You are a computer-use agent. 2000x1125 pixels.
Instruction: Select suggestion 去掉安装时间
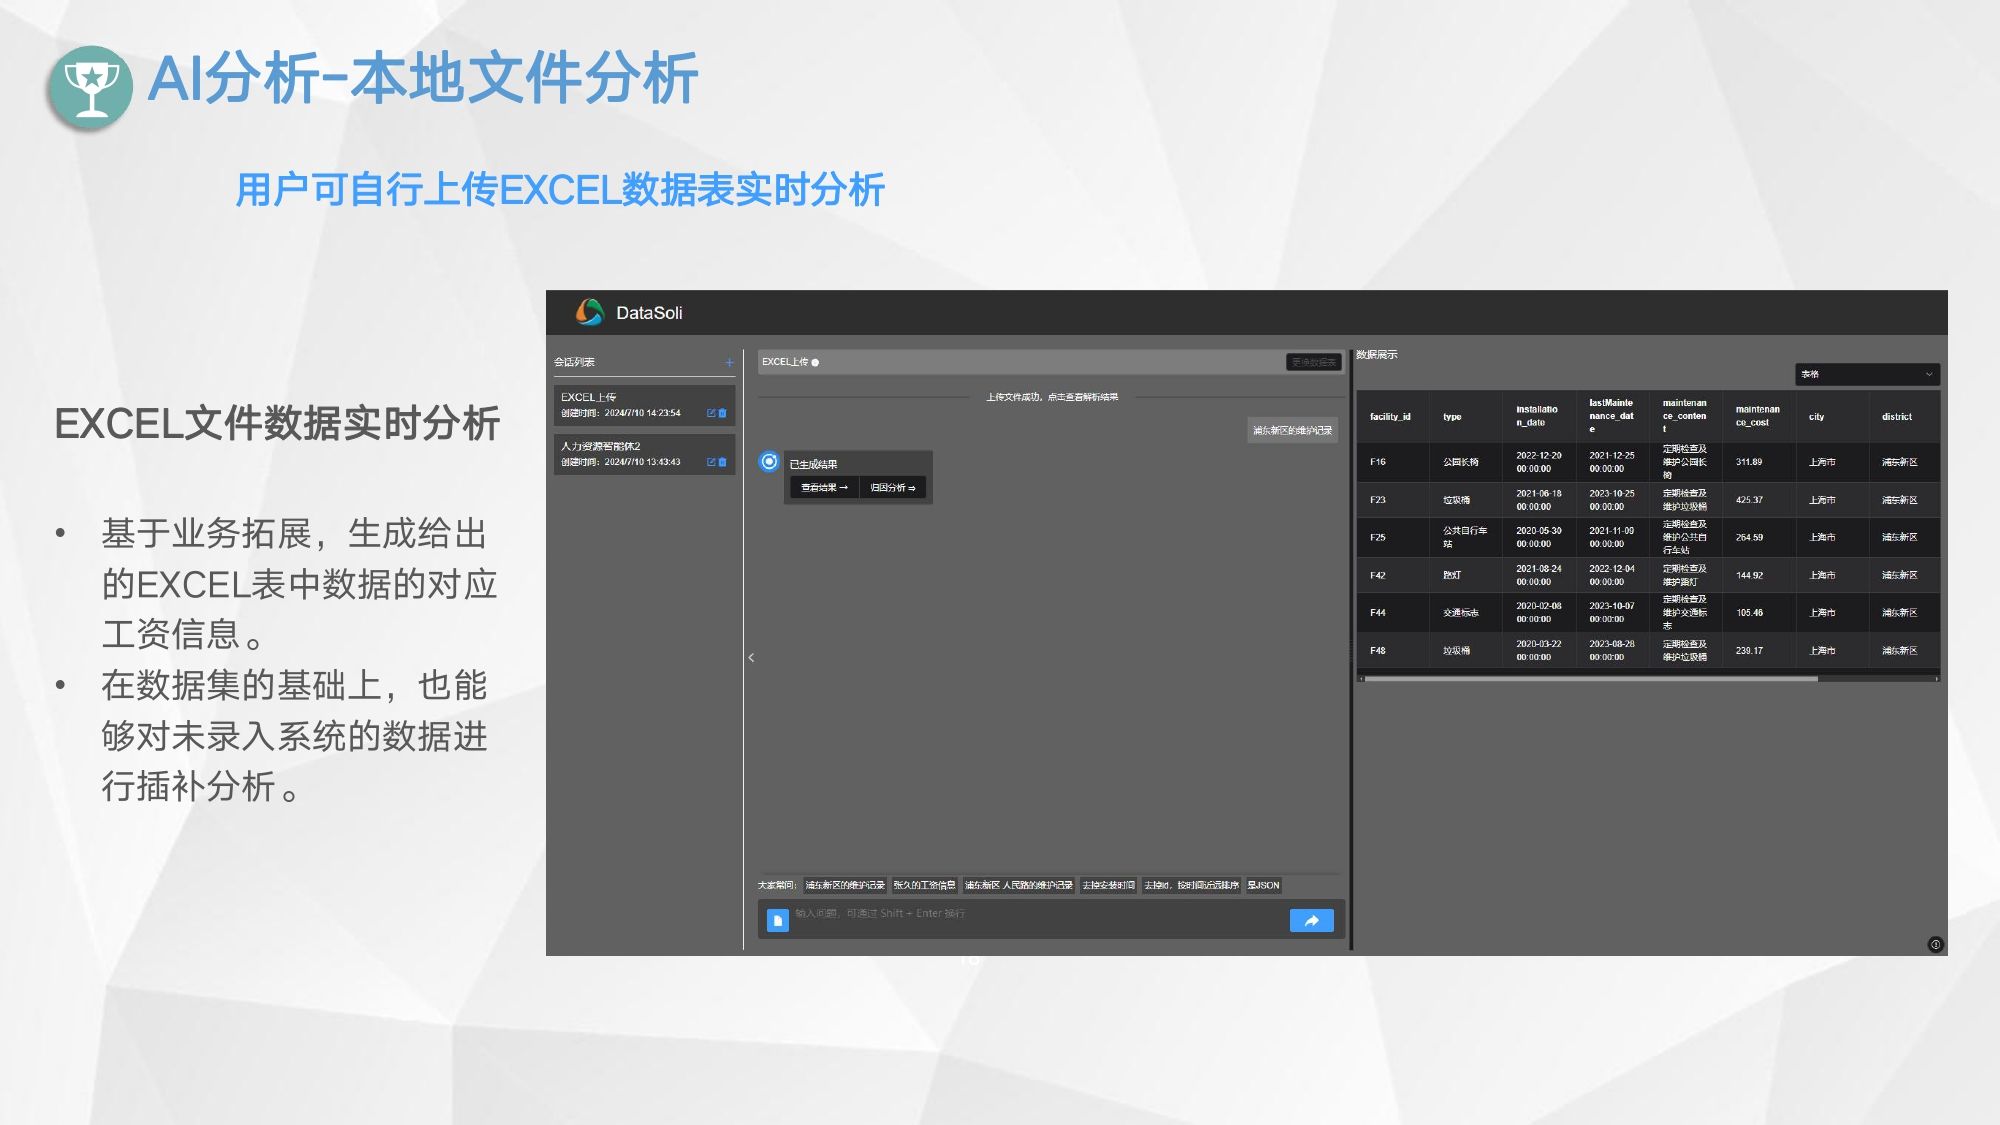point(1108,885)
